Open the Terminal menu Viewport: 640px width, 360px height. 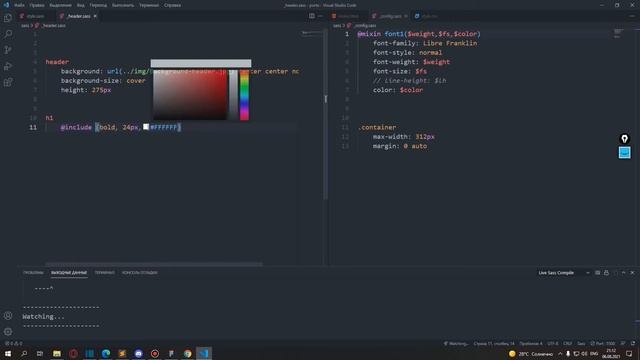pos(149,5)
